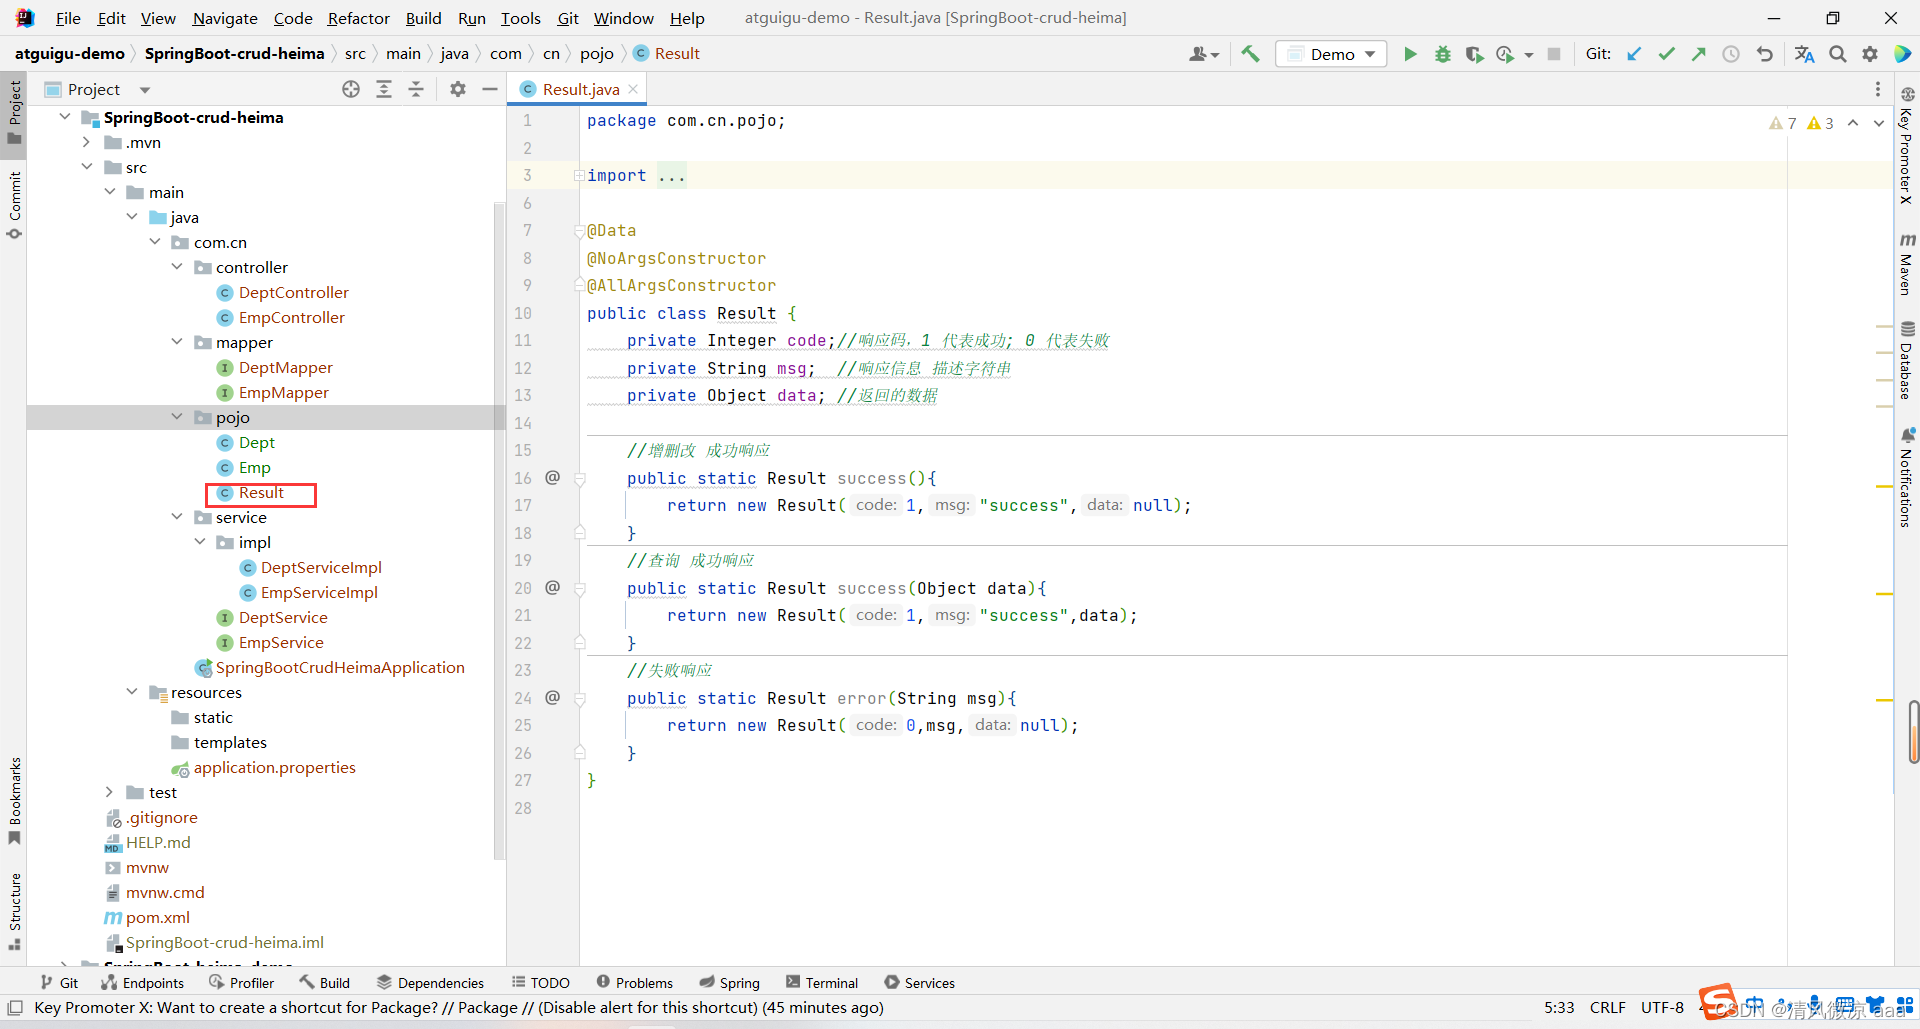Open the Tools menu
This screenshot has height=1029, width=1920.
pos(520,18)
